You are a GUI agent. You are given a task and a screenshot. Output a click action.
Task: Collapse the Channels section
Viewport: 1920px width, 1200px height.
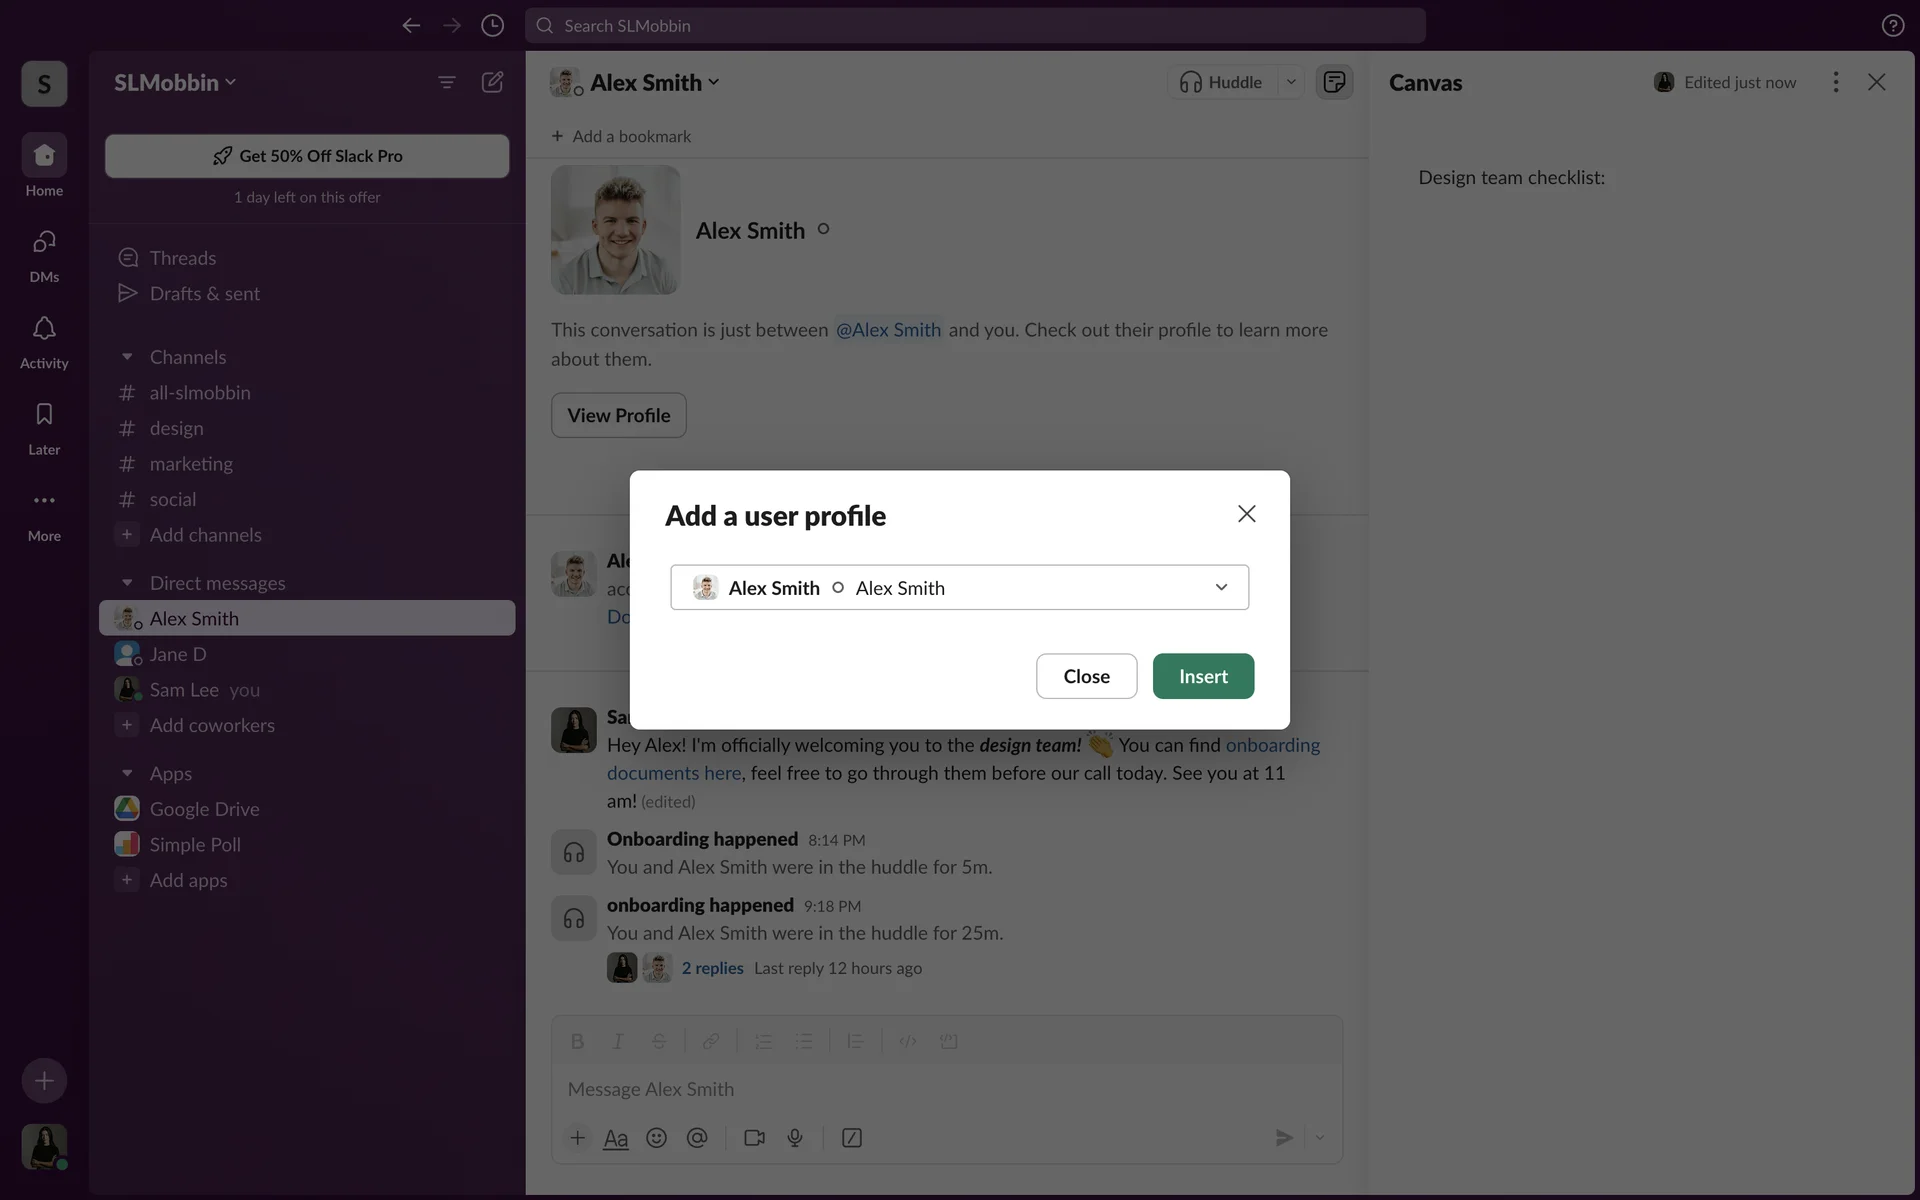(127, 357)
